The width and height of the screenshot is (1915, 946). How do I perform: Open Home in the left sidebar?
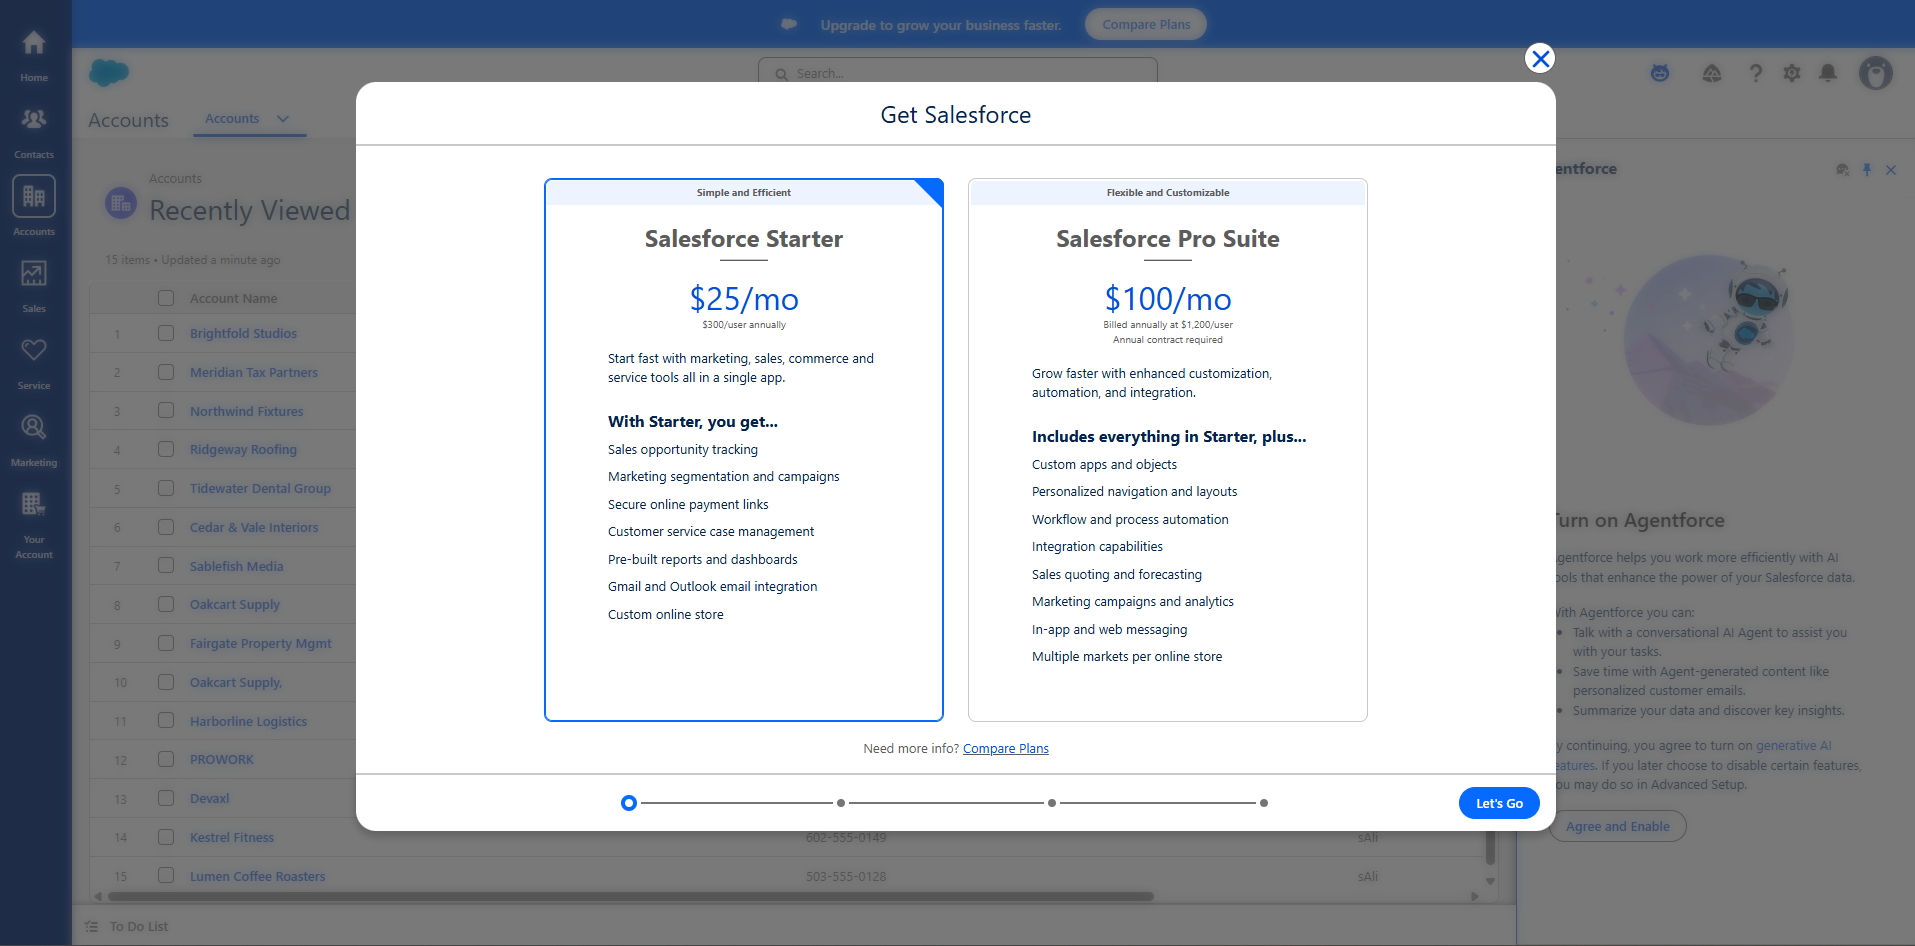[x=34, y=54]
